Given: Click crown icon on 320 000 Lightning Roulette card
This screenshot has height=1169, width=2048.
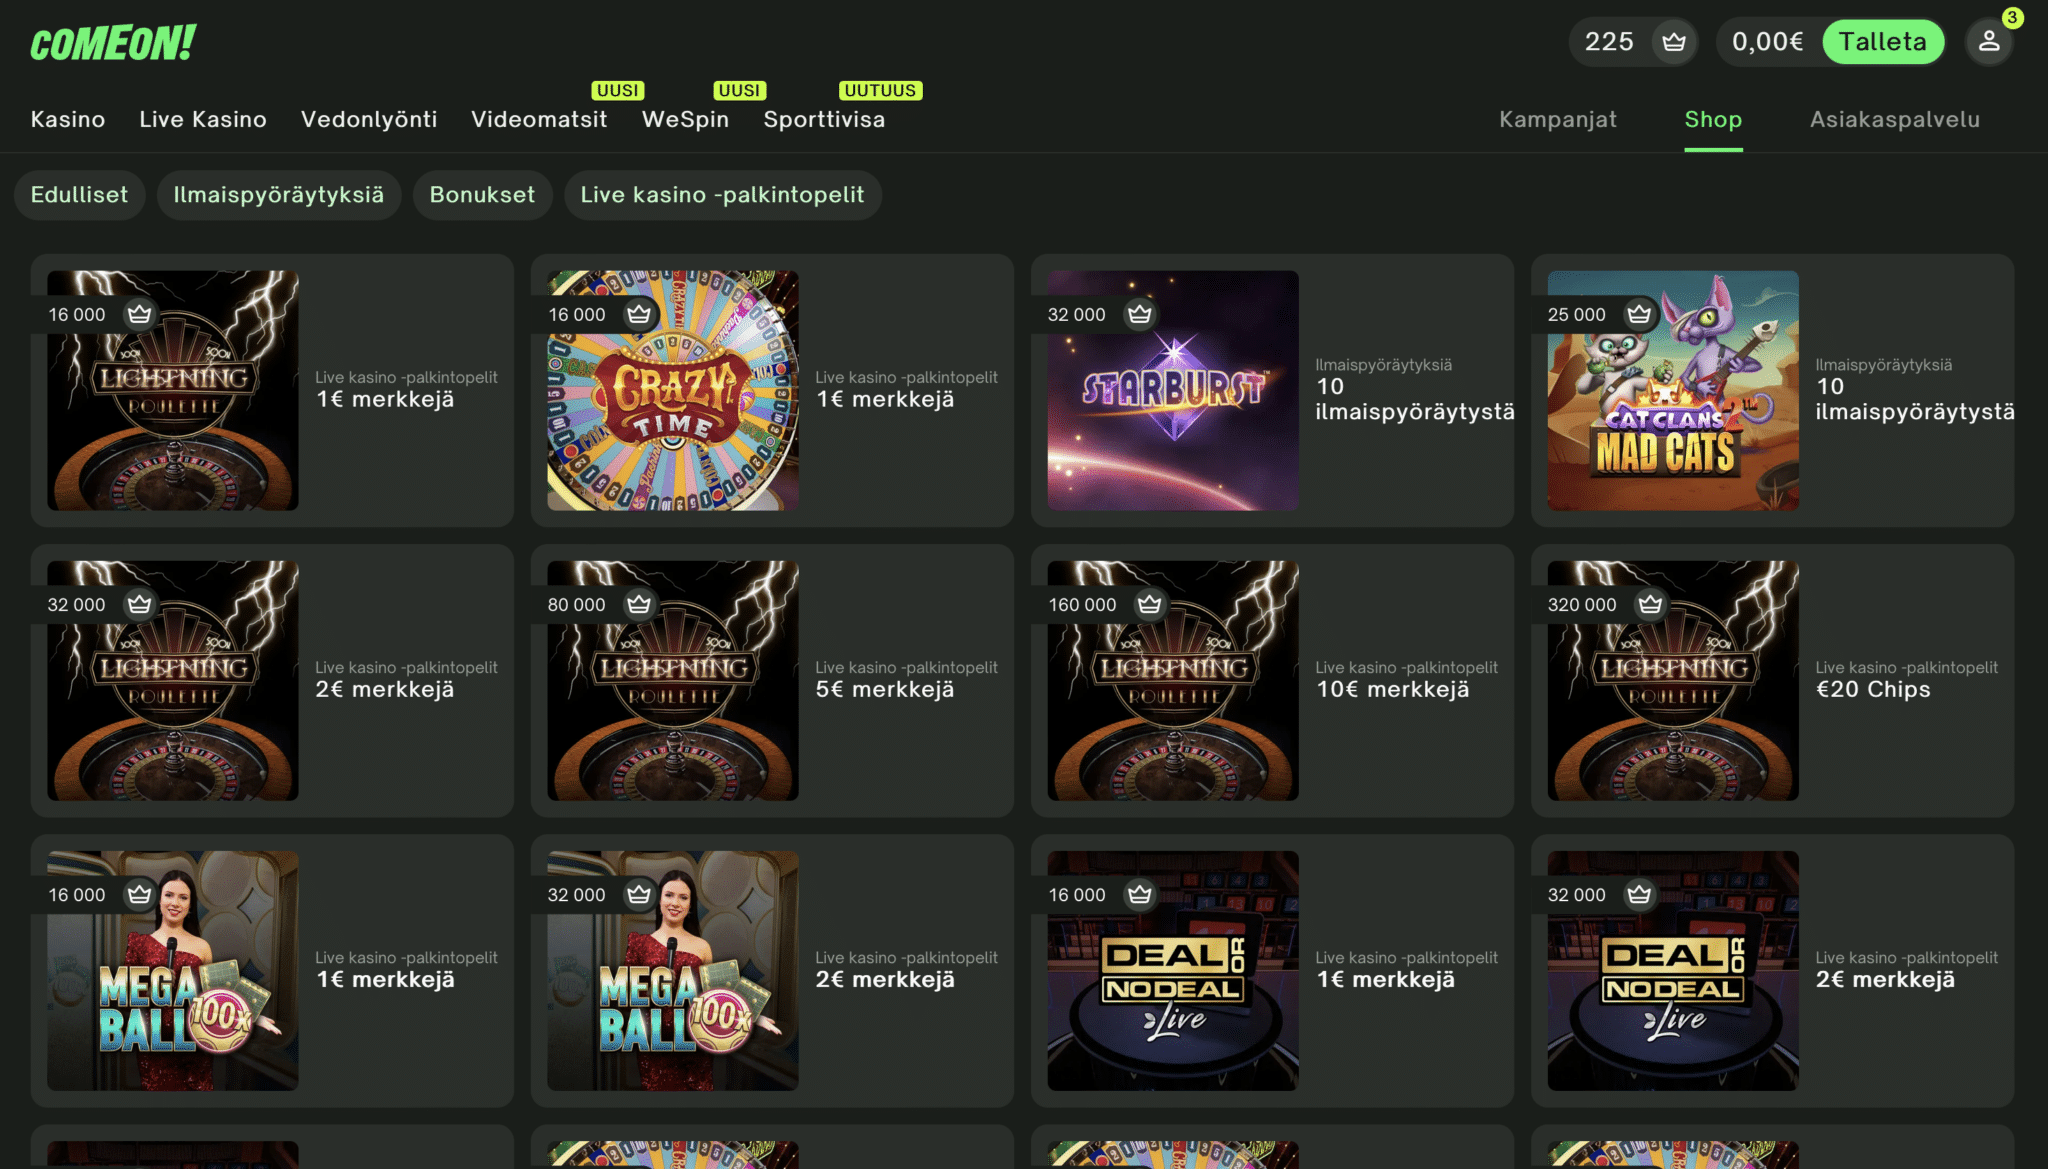Looking at the screenshot, I should pos(1650,604).
